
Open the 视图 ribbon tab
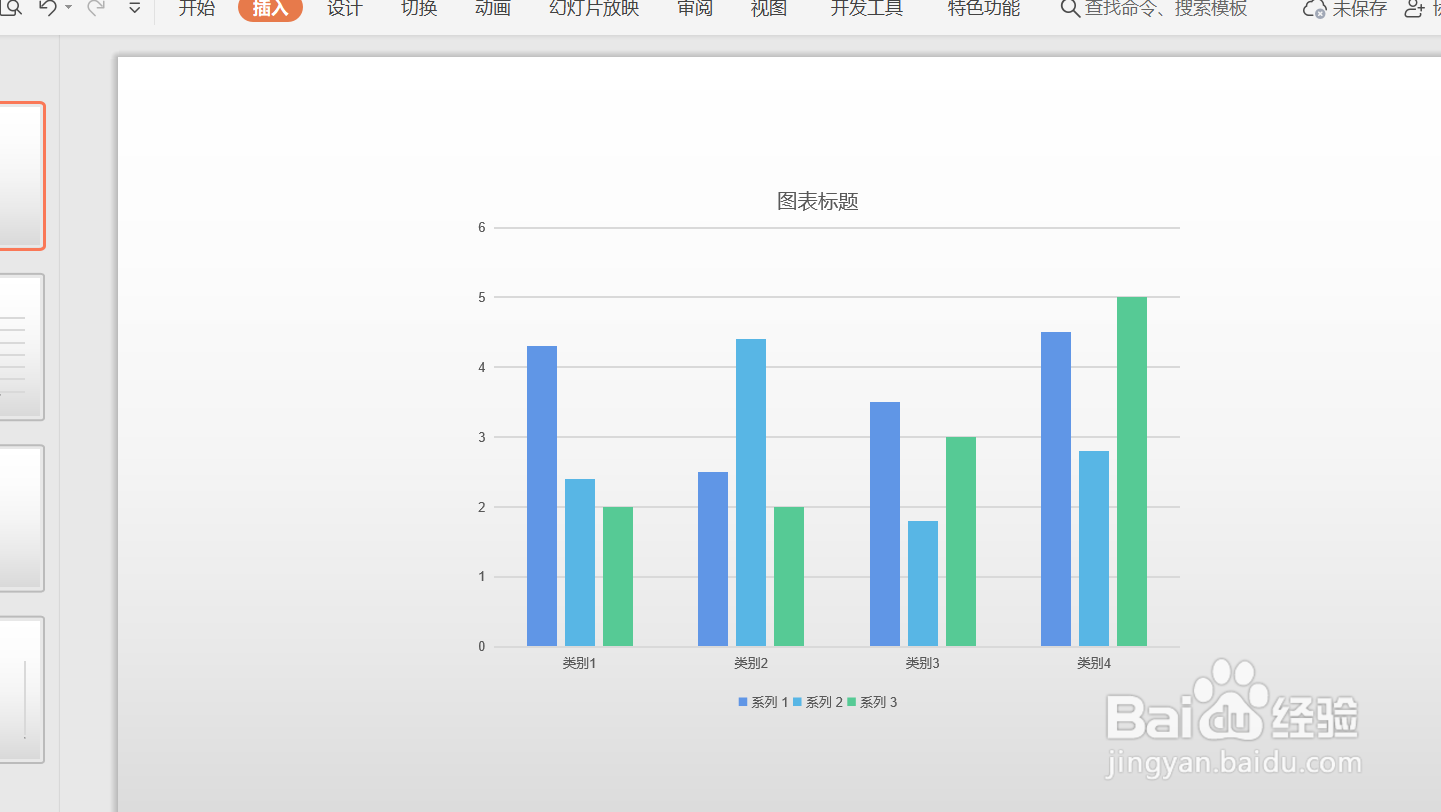click(767, 9)
